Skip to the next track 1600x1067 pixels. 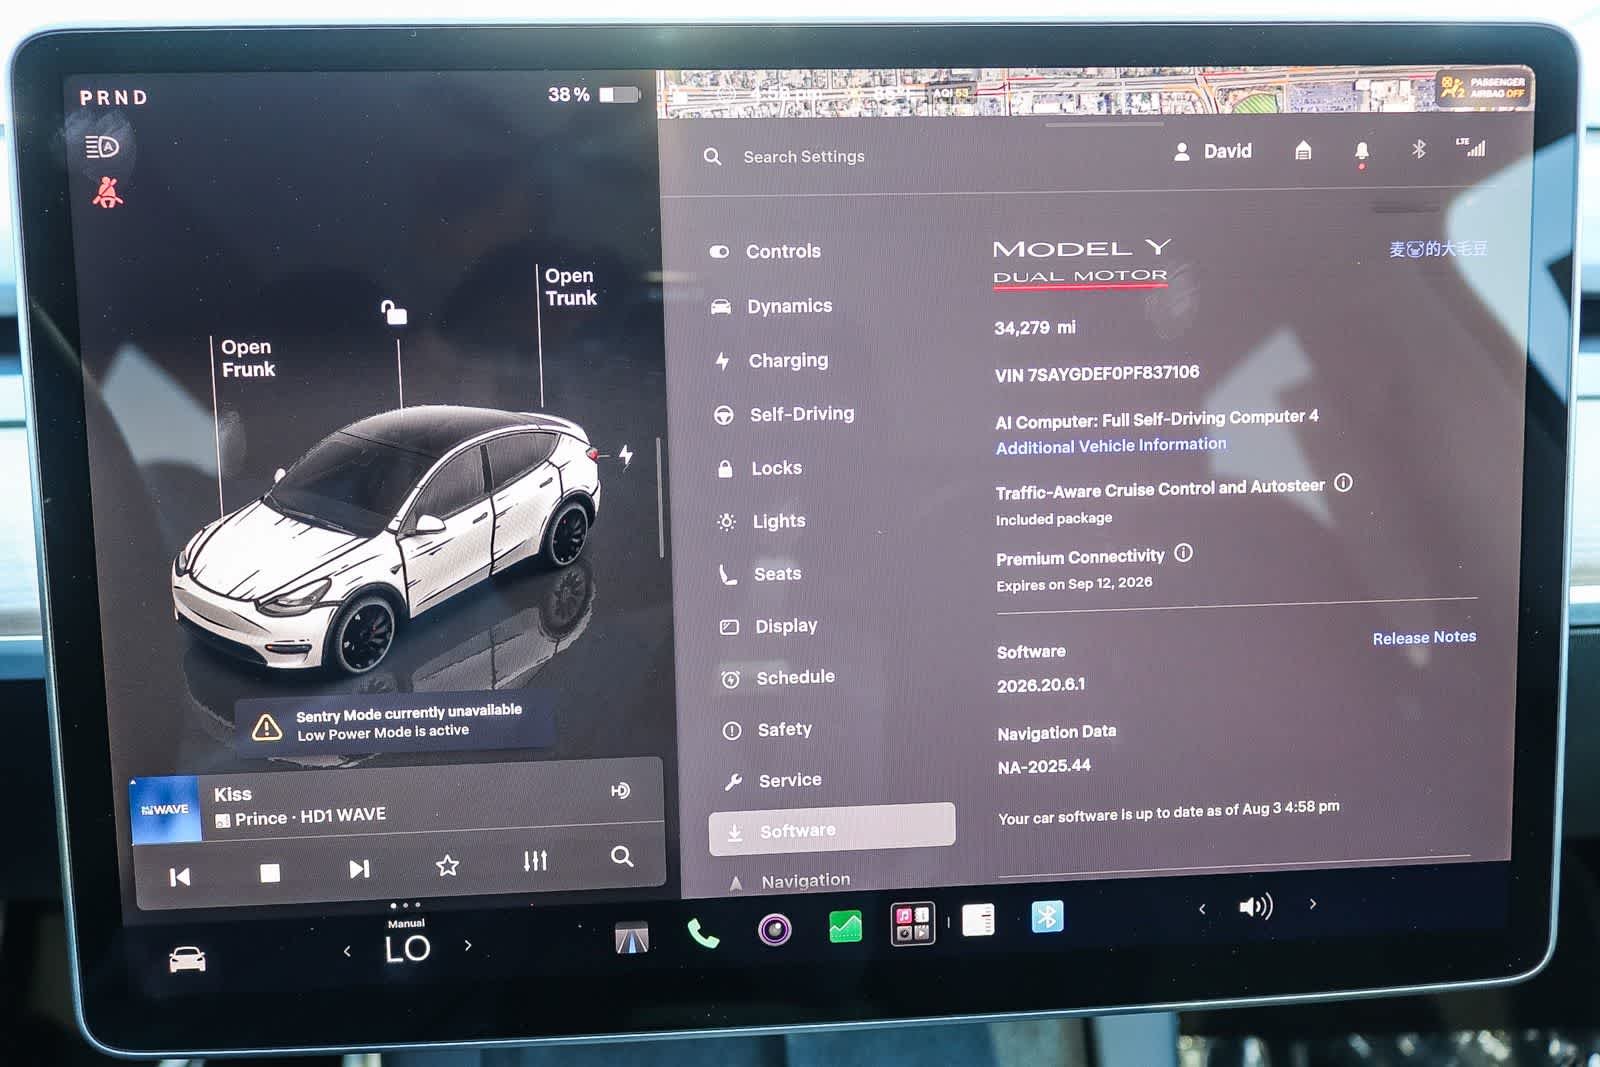click(x=359, y=869)
